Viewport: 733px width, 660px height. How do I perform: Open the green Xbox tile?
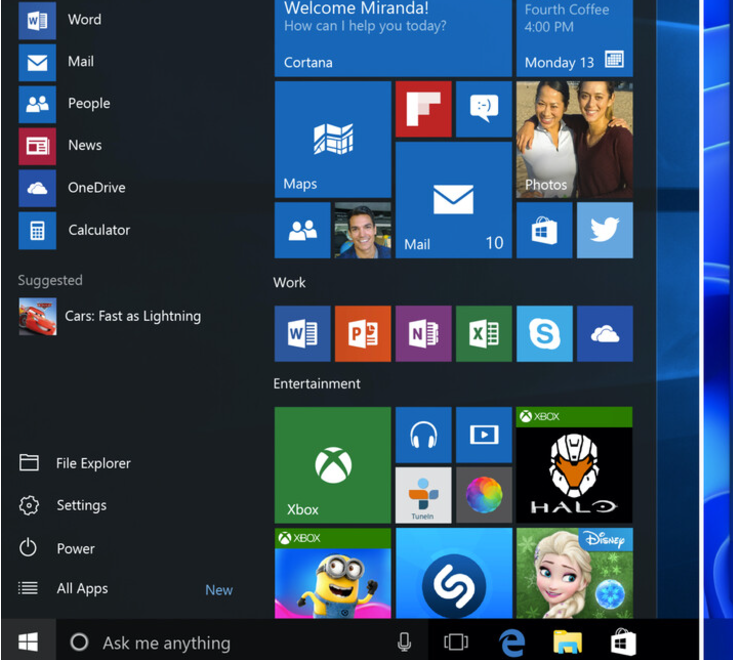tap(333, 465)
